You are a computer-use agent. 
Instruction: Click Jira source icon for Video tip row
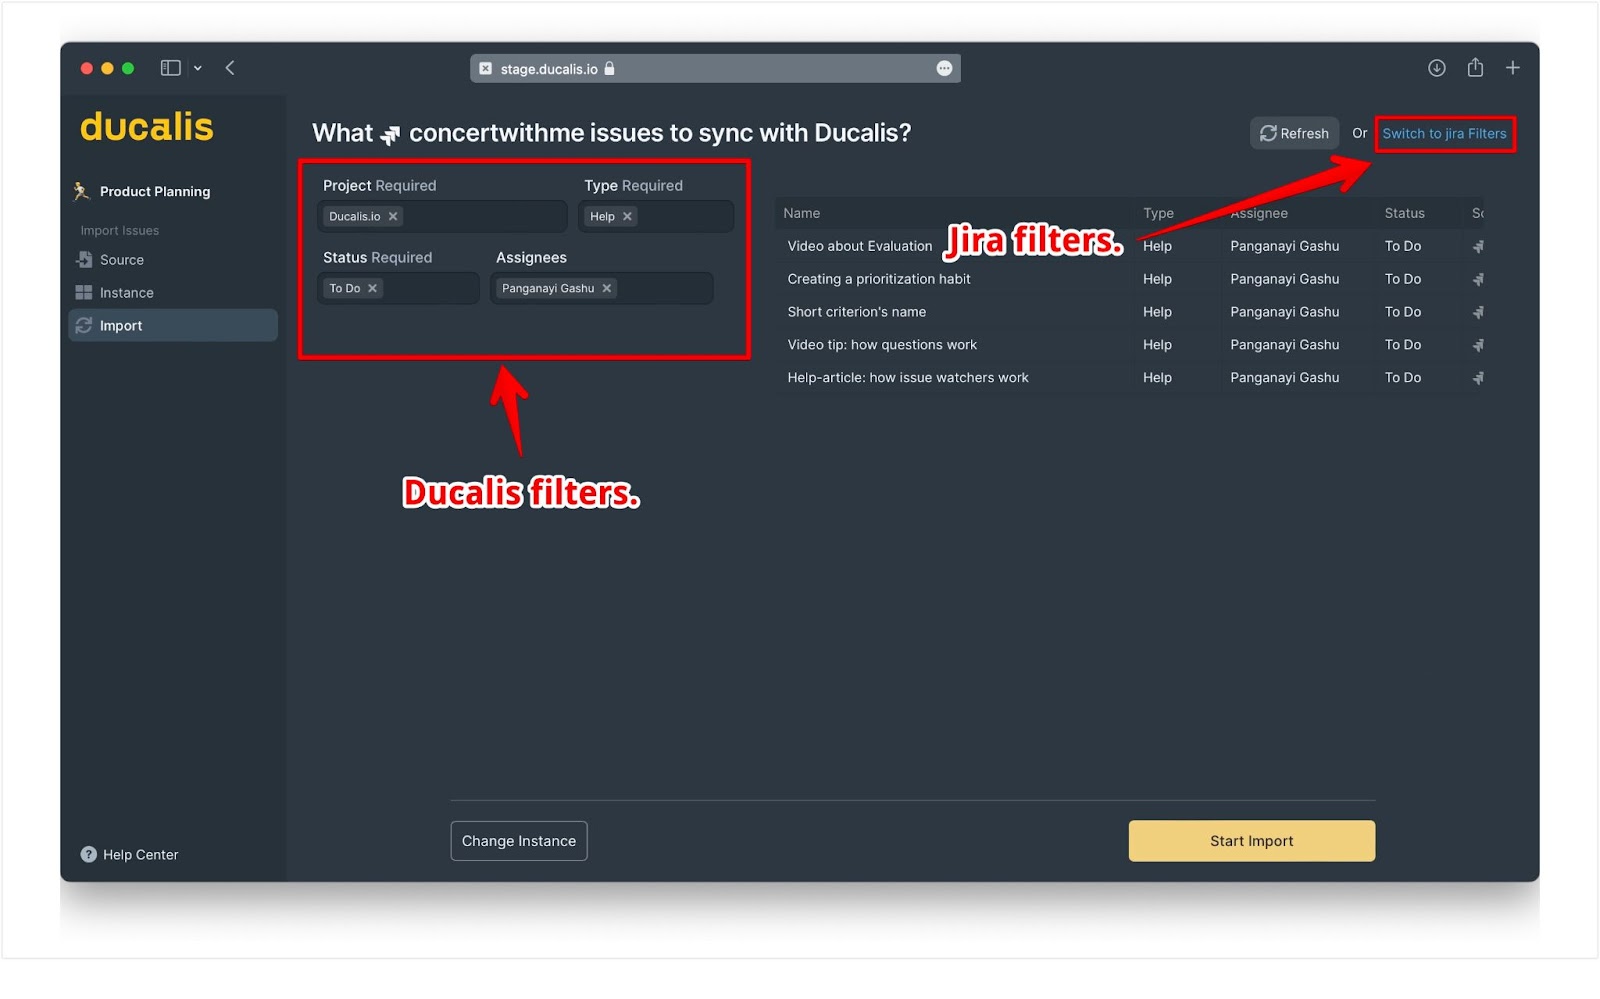(1478, 345)
